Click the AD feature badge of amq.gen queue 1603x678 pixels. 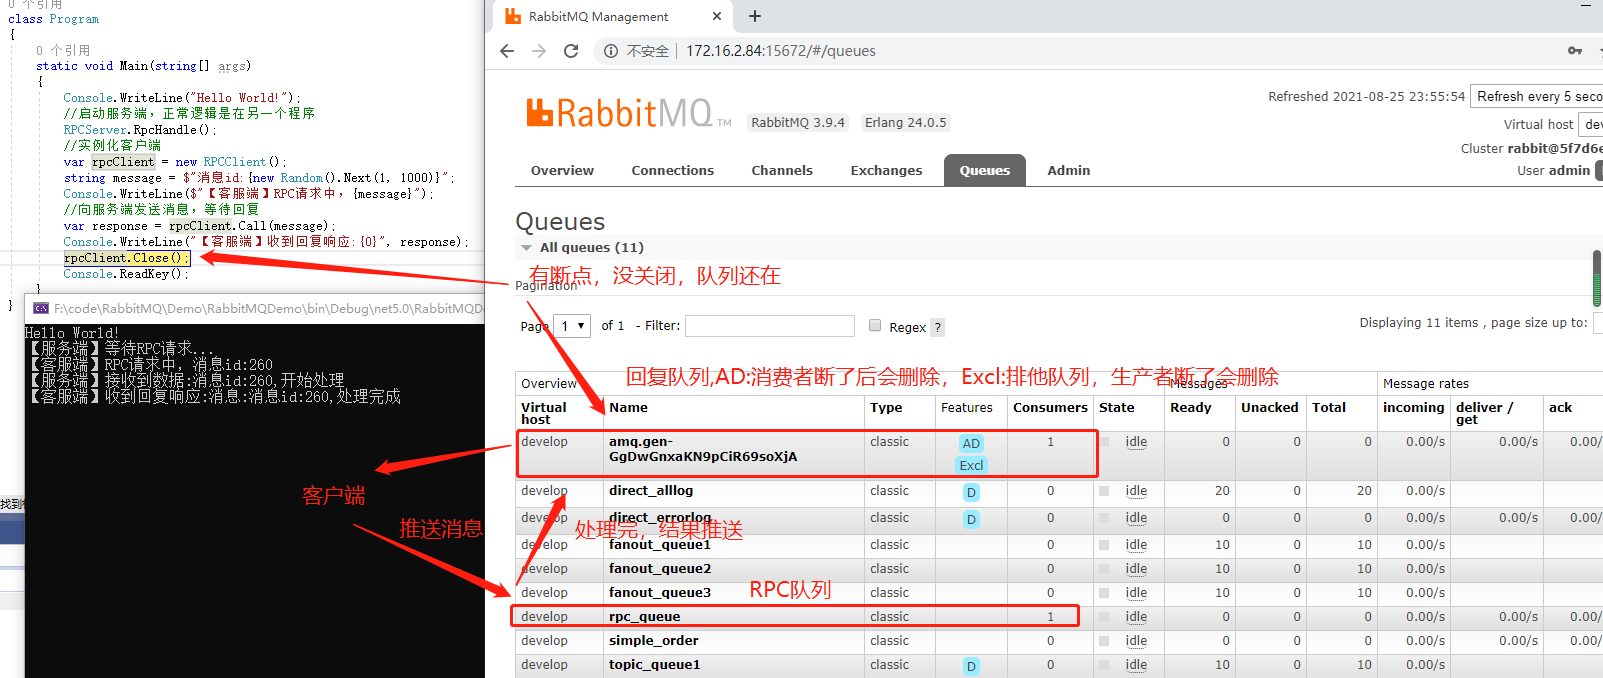coord(971,443)
